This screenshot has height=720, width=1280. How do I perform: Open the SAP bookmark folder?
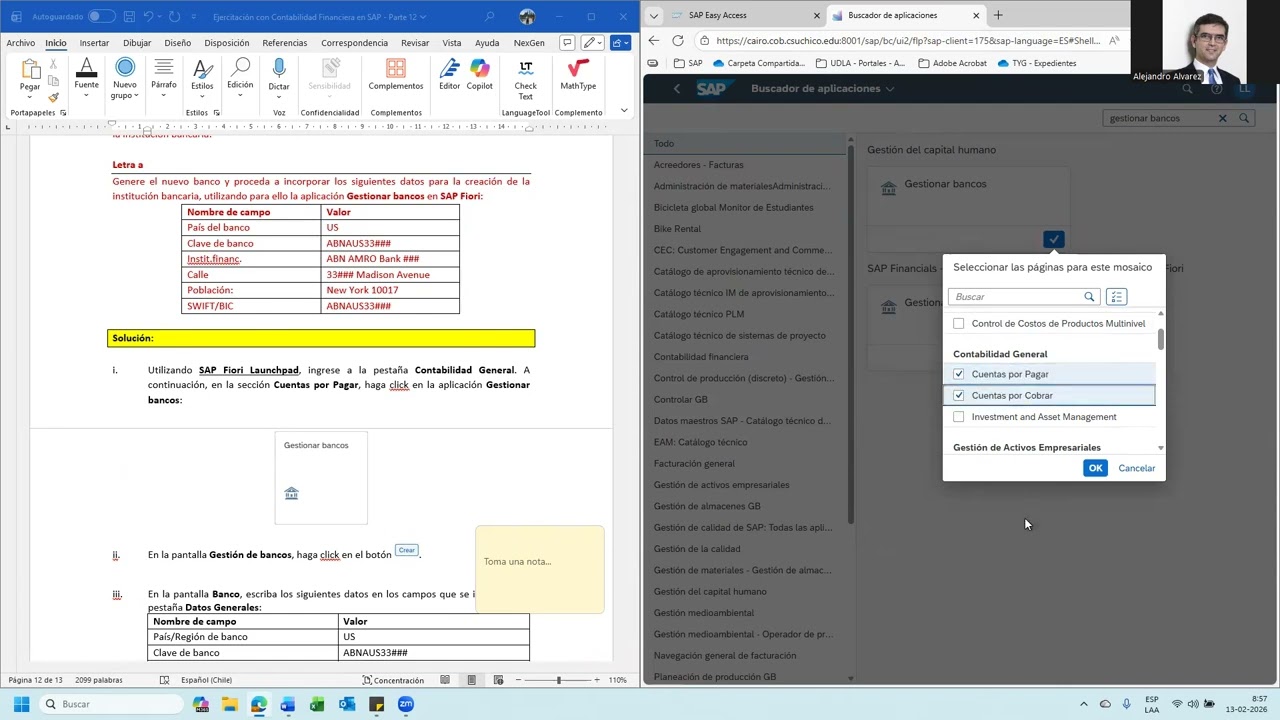688,63
